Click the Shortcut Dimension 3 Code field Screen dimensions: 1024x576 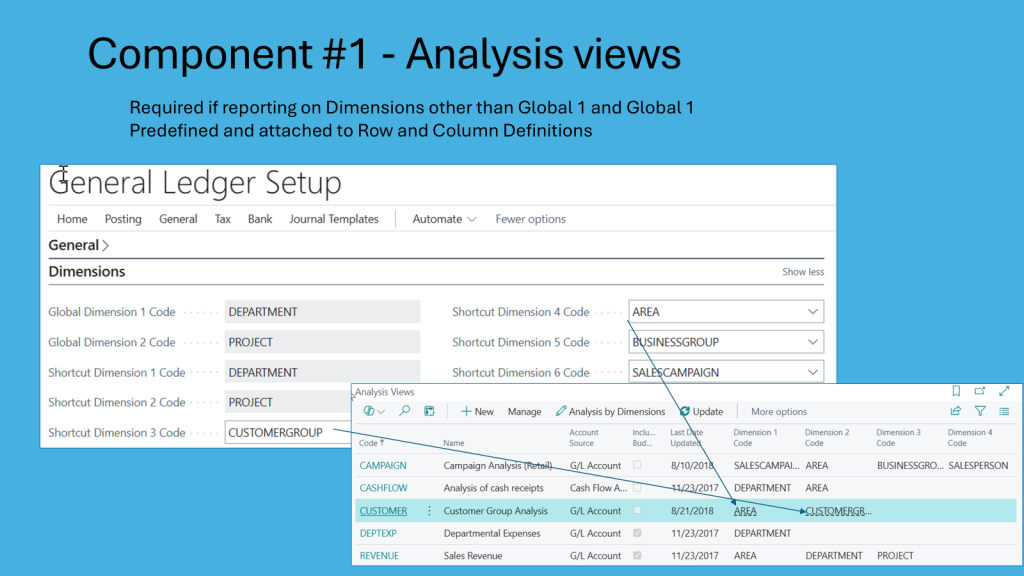click(285, 433)
